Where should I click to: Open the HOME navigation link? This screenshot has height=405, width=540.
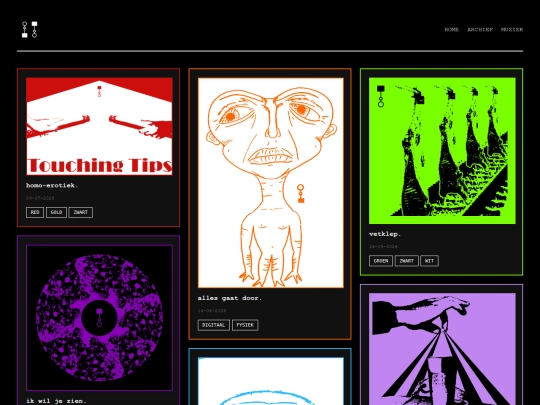pos(451,30)
